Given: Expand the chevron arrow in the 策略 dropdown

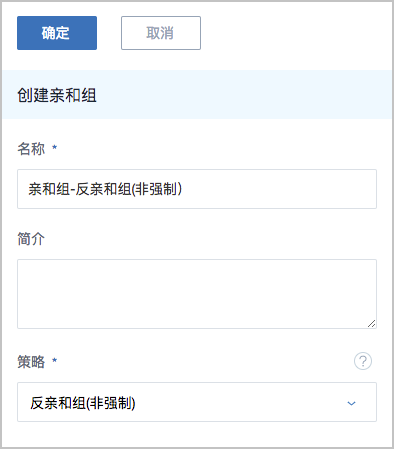Looking at the screenshot, I should click(x=351, y=403).
